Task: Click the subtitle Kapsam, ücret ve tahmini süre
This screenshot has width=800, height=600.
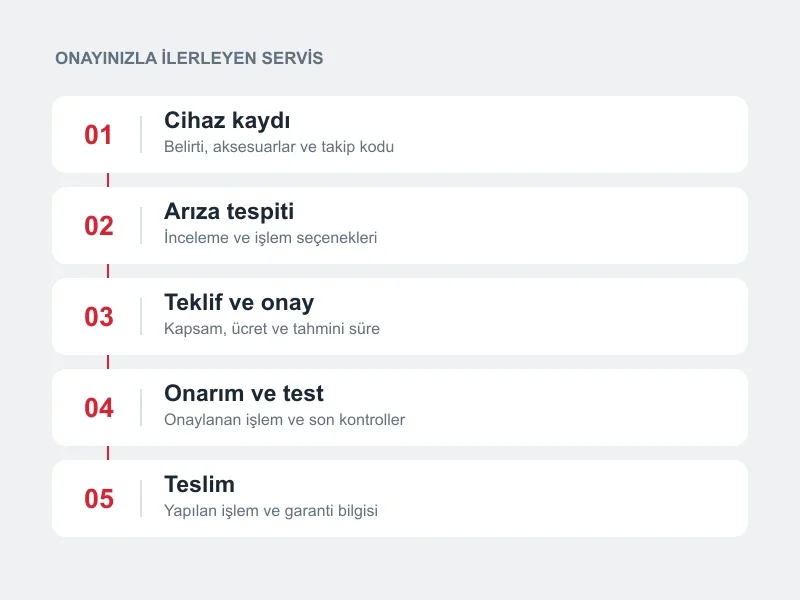Action: pyautogui.click(x=272, y=329)
